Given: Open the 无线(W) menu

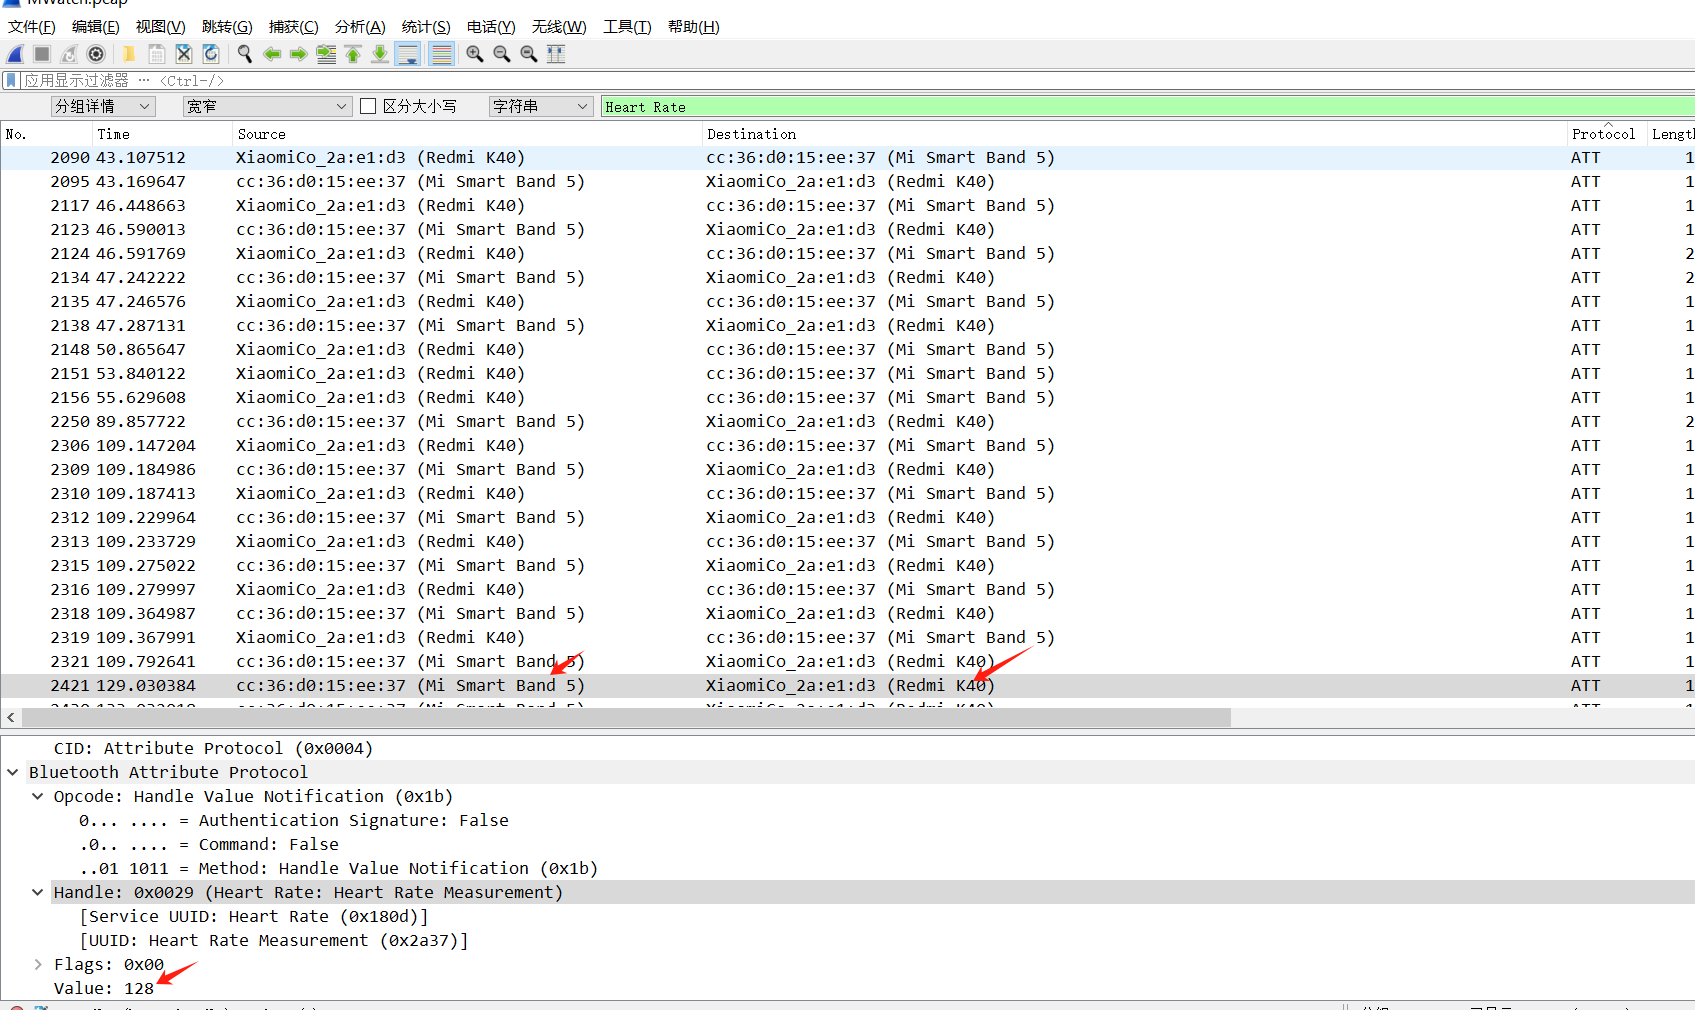Looking at the screenshot, I should click(559, 27).
